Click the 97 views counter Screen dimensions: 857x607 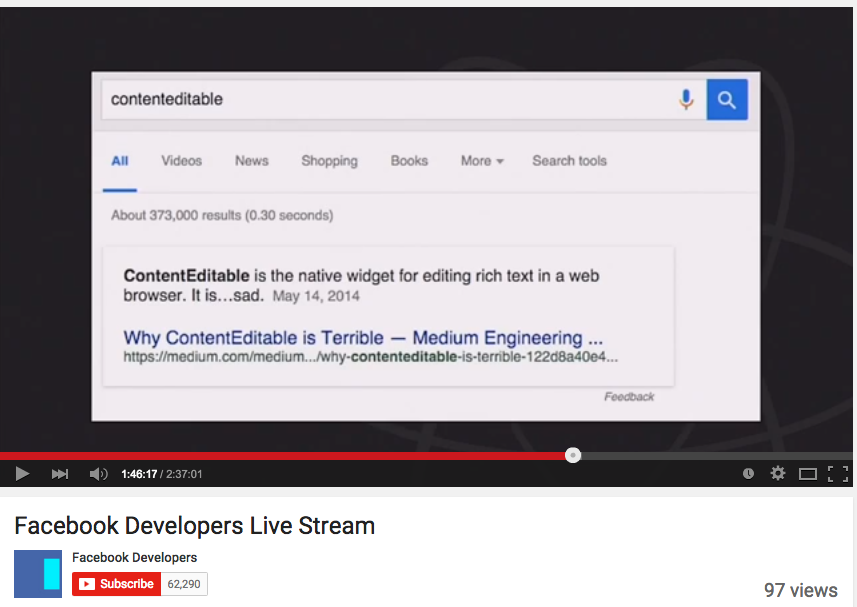pos(801,590)
